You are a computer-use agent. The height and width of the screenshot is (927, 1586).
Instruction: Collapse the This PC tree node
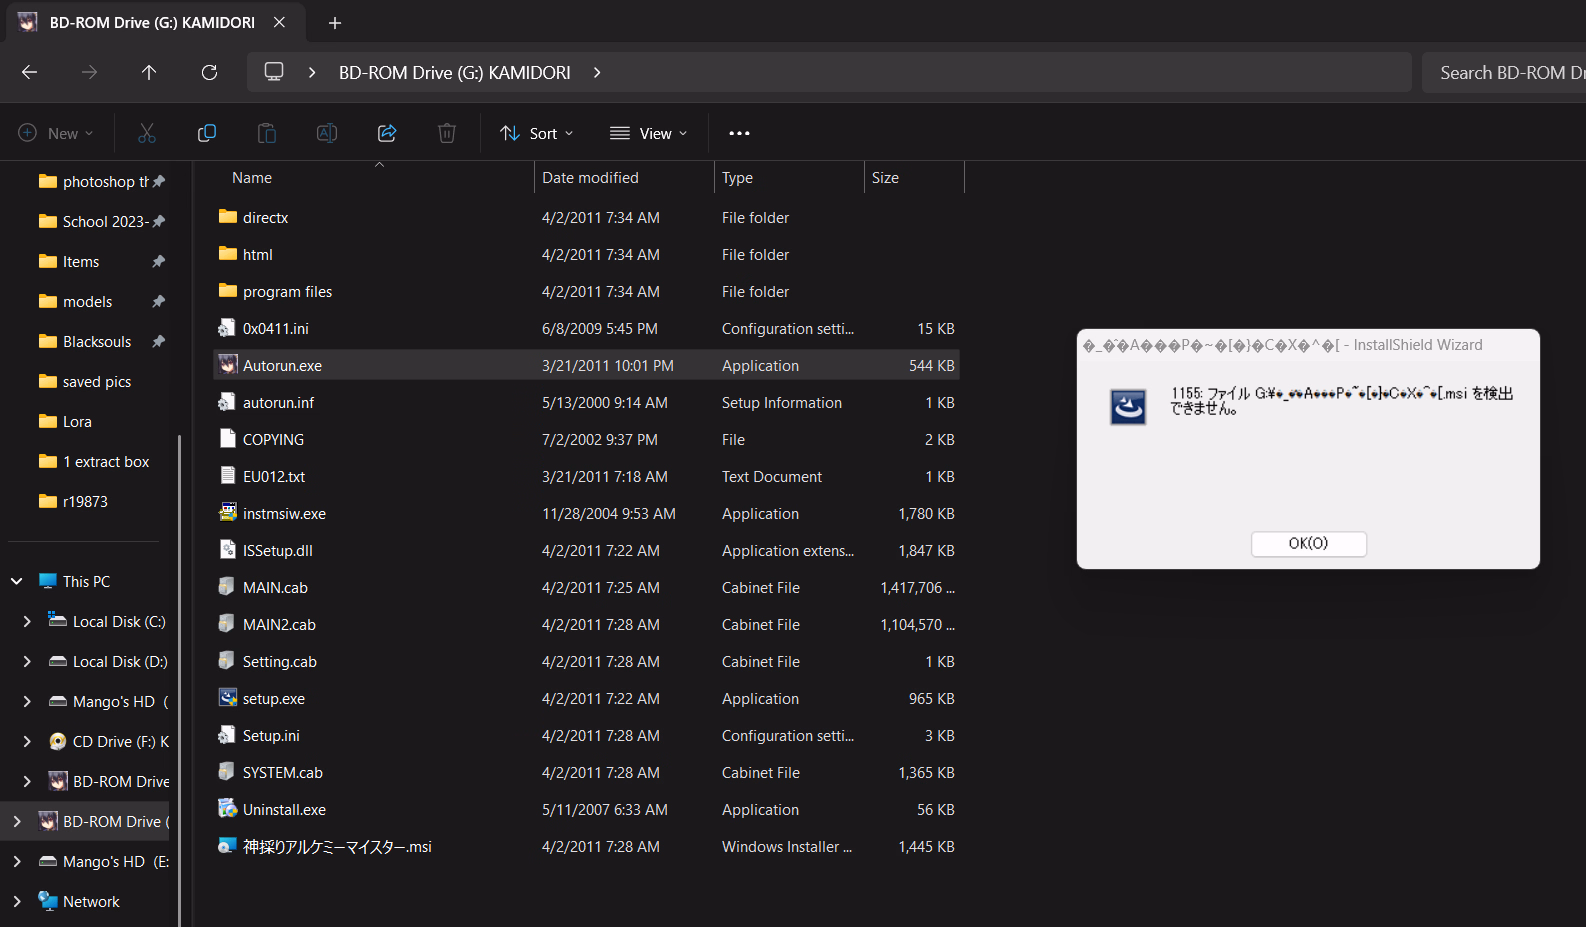(17, 581)
